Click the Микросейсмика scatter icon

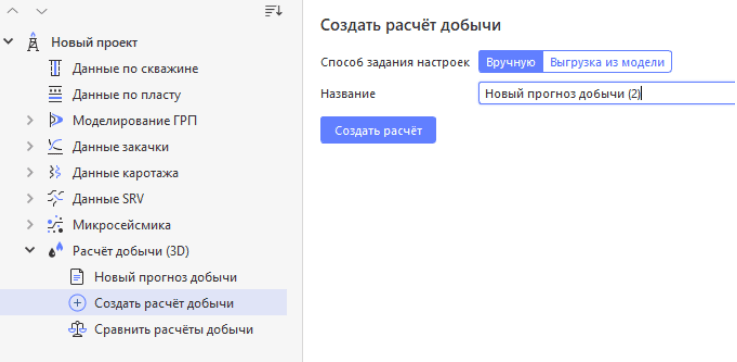pos(55,225)
